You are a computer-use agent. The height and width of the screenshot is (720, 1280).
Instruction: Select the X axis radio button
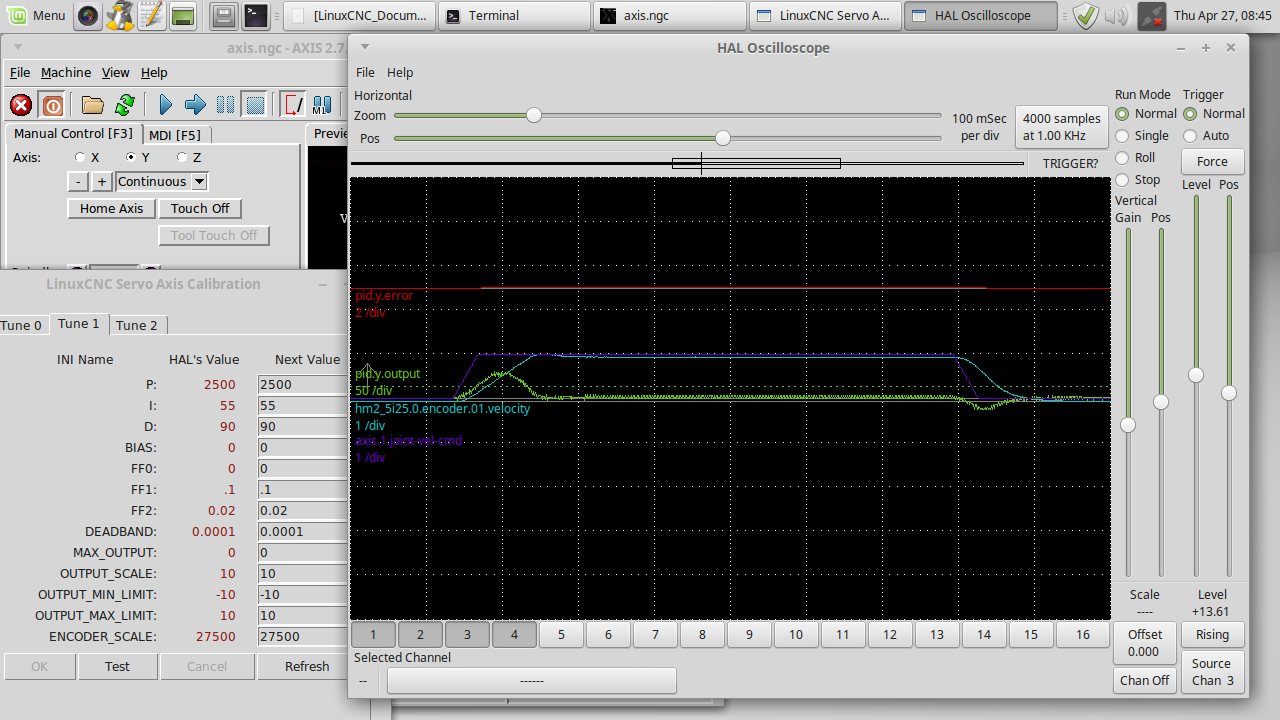(x=80, y=157)
